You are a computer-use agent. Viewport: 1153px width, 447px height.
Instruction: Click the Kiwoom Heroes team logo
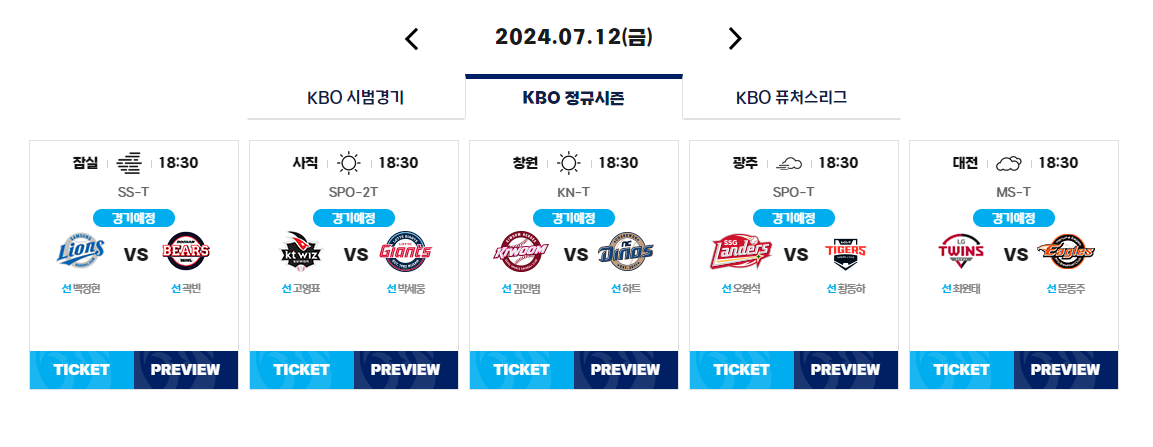point(521,252)
